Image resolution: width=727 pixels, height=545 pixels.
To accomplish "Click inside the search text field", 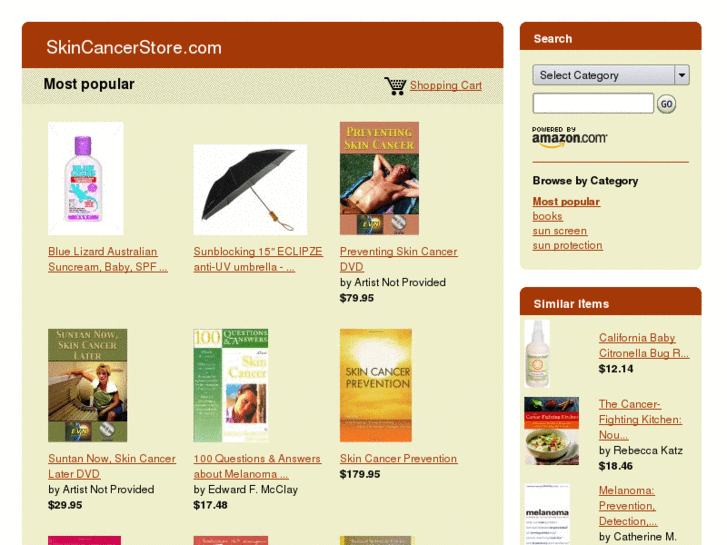I will (593, 103).
